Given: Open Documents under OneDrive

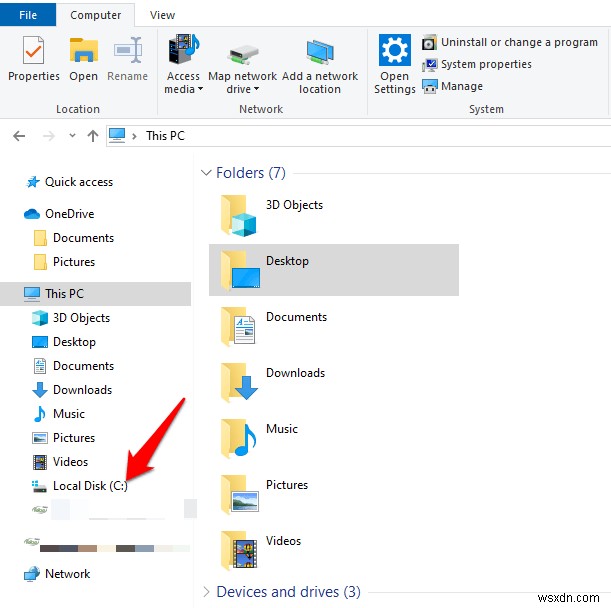Looking at the screenshot, I should [74, 238].
